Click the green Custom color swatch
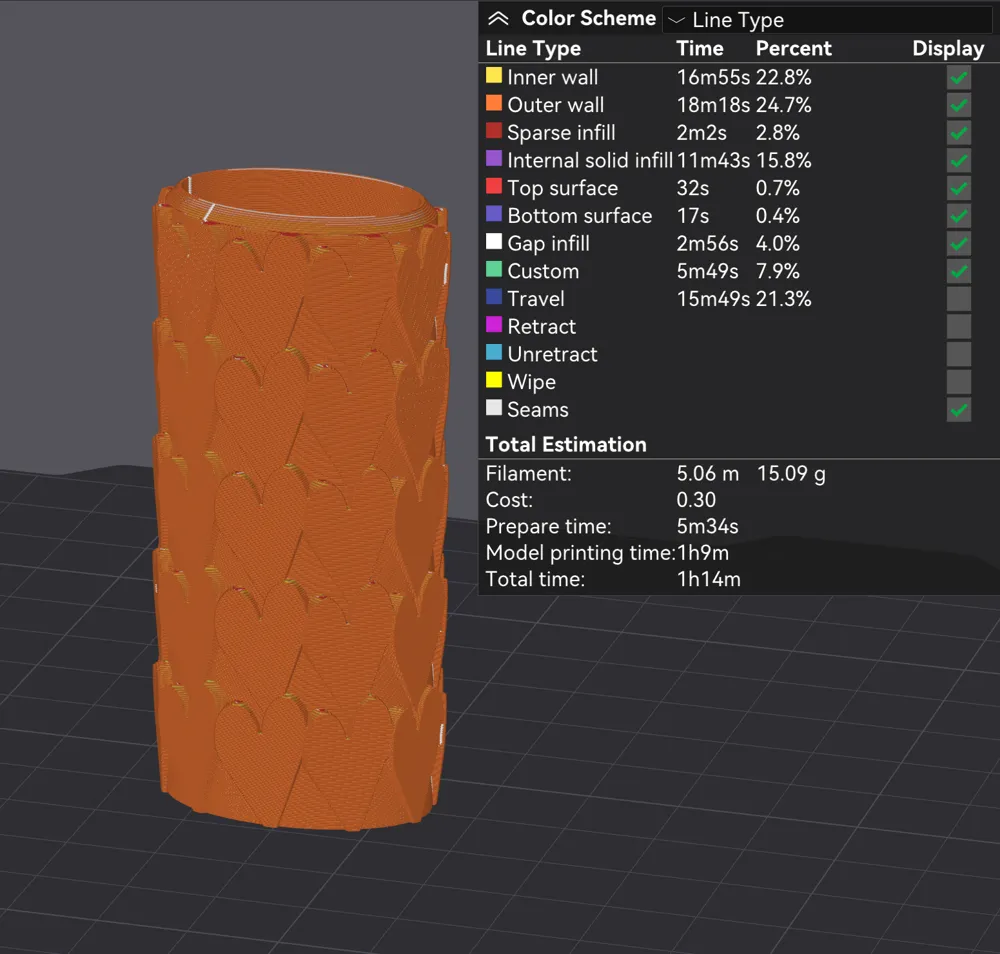The image size is (1000, 954). (494, 269)
